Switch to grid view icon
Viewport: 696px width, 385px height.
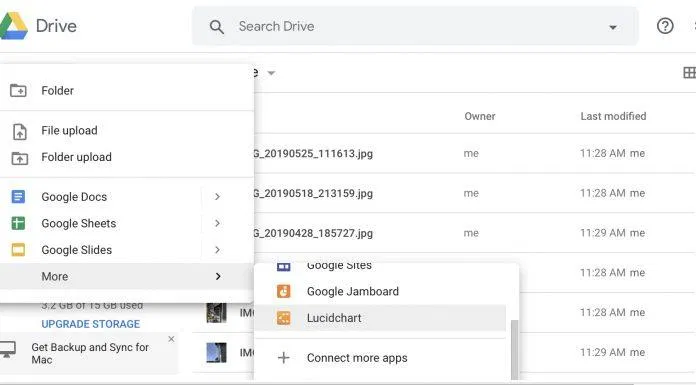point(689,72)
